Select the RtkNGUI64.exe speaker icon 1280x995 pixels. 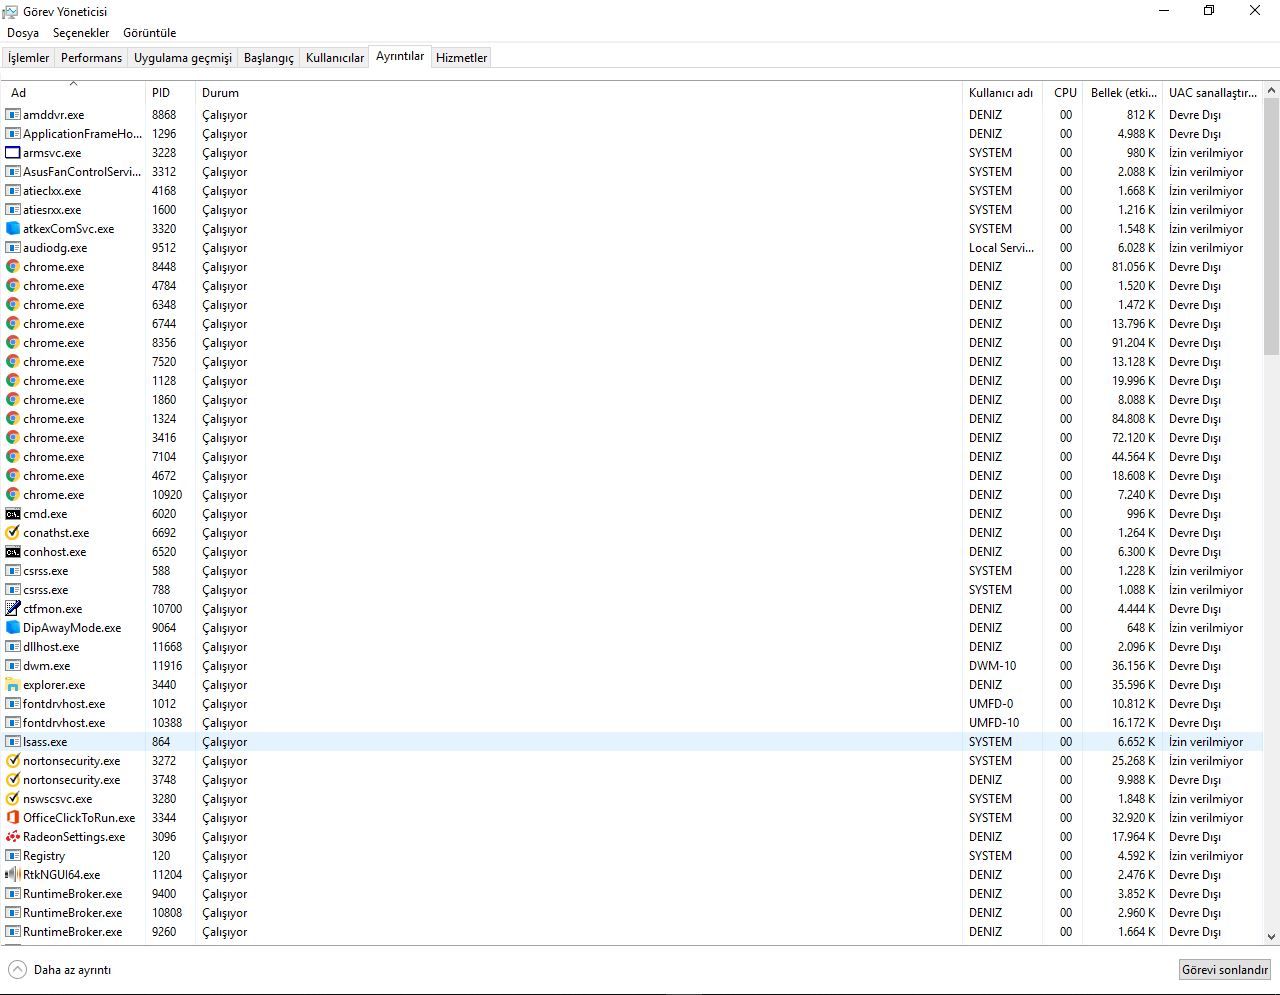[x=13, y=875]
